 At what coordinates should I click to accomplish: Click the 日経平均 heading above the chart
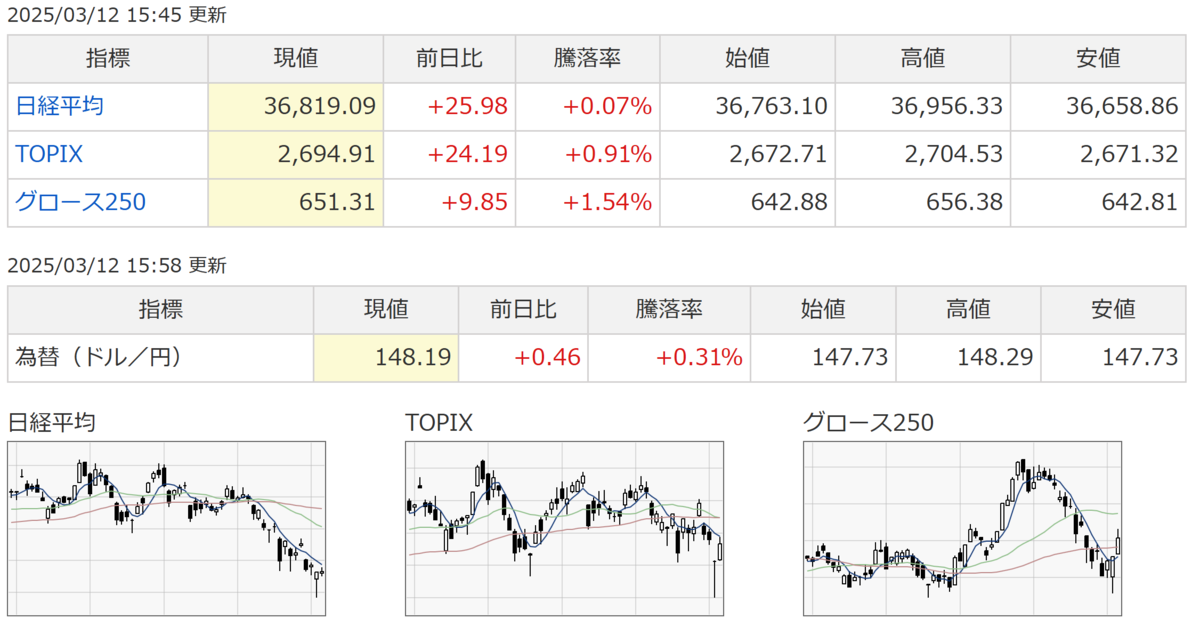coord(51,422)
